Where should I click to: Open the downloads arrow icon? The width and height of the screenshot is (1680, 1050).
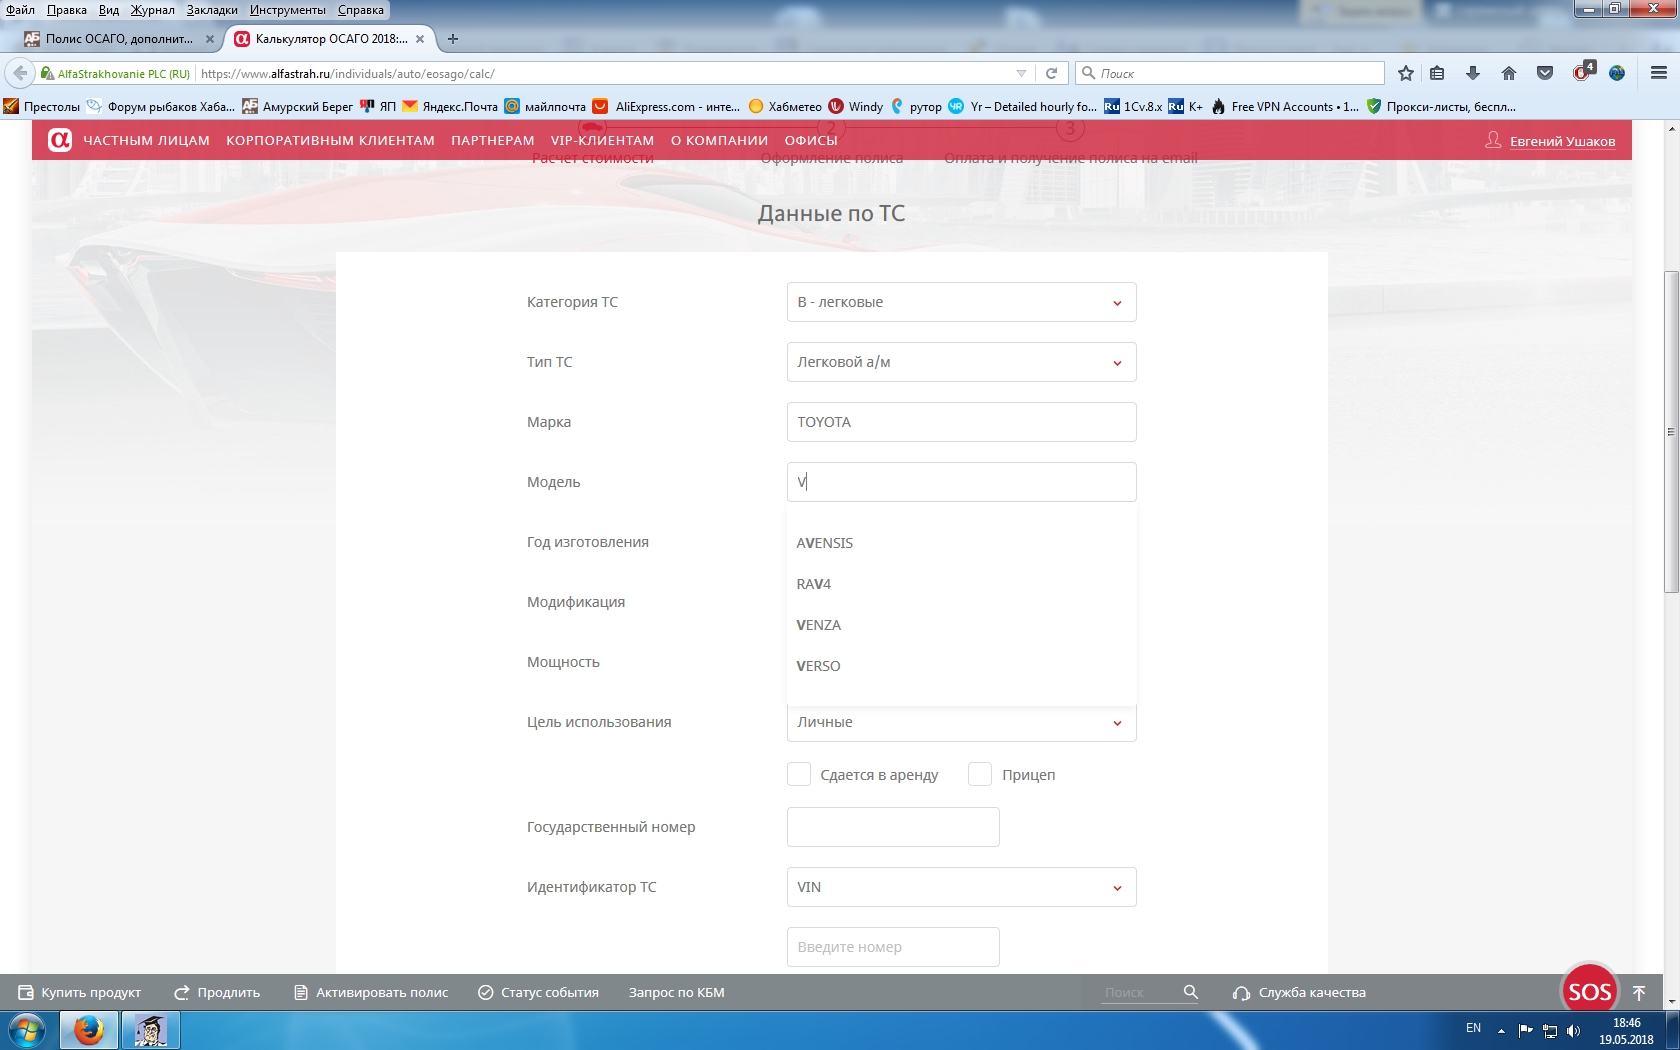pos(1472,73)
